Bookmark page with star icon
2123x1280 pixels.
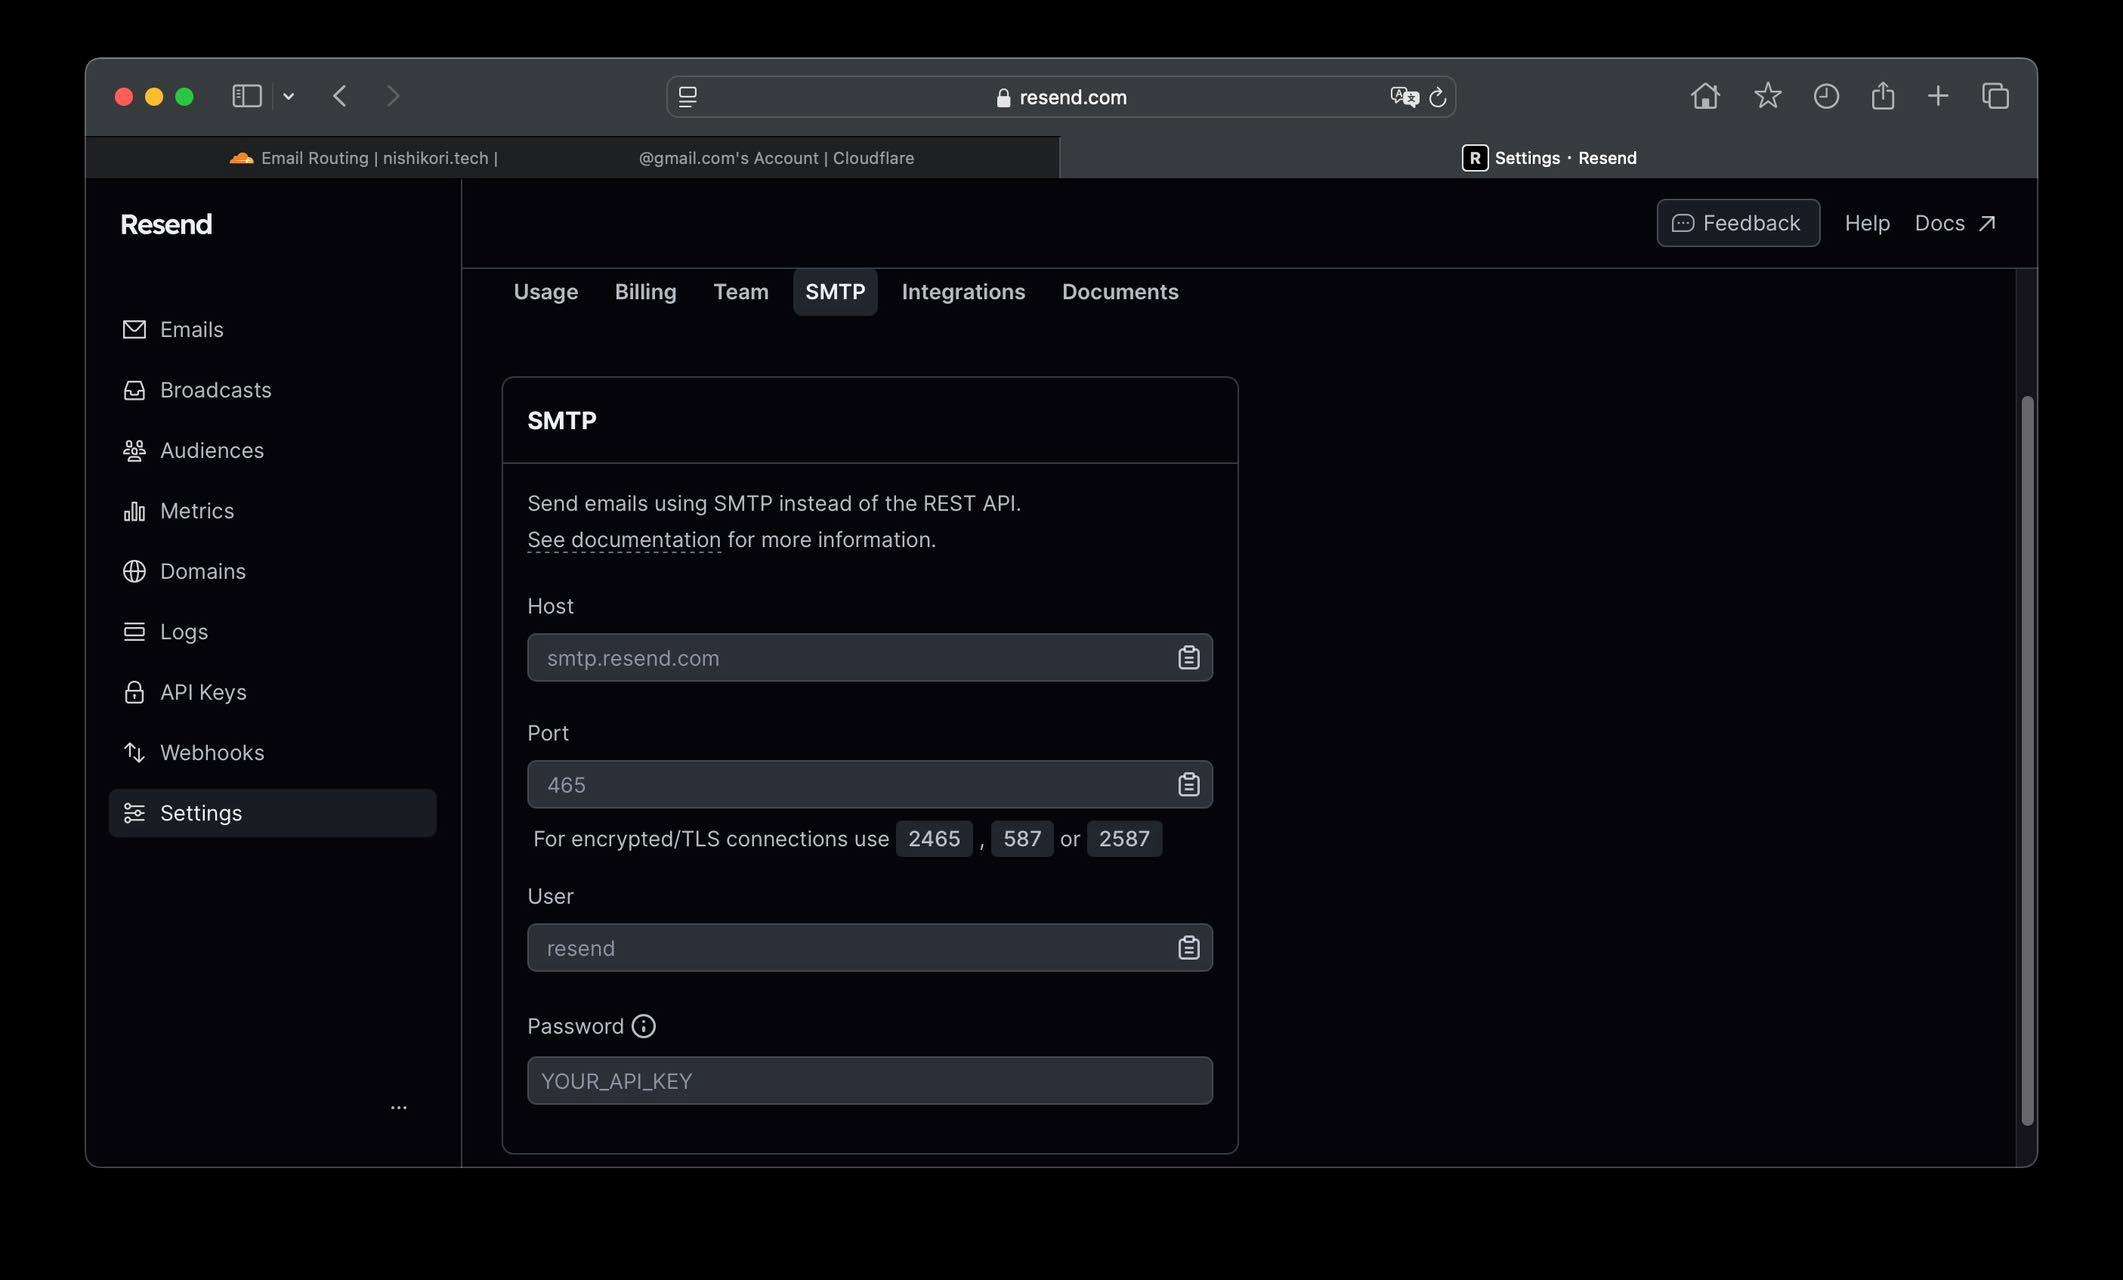(1767, 96)
